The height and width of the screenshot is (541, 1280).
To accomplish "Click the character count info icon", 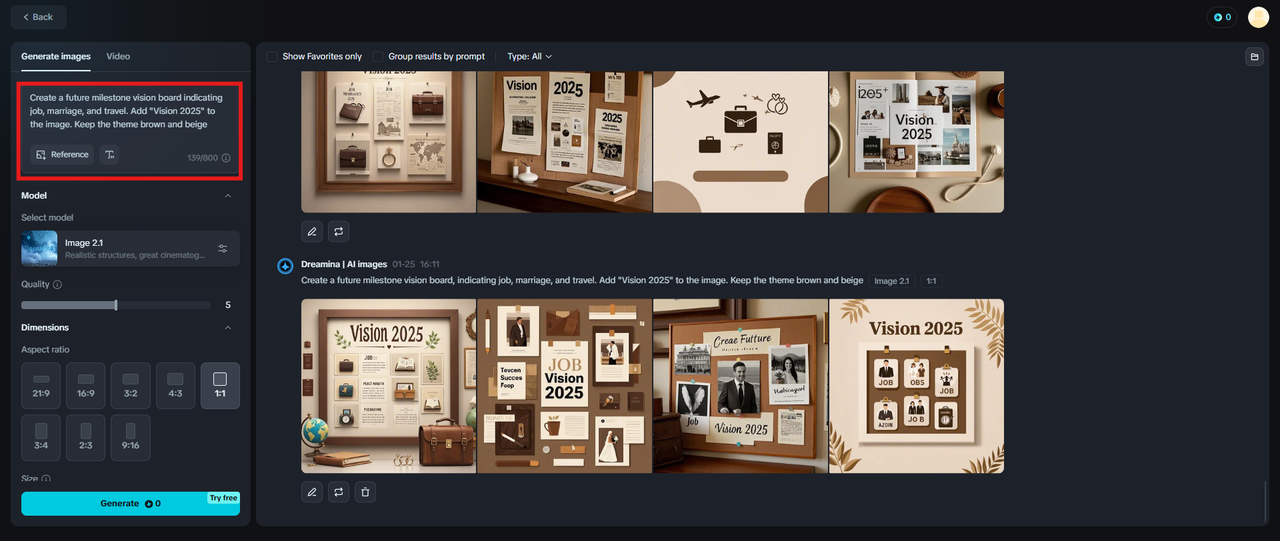I will (226, 158).
